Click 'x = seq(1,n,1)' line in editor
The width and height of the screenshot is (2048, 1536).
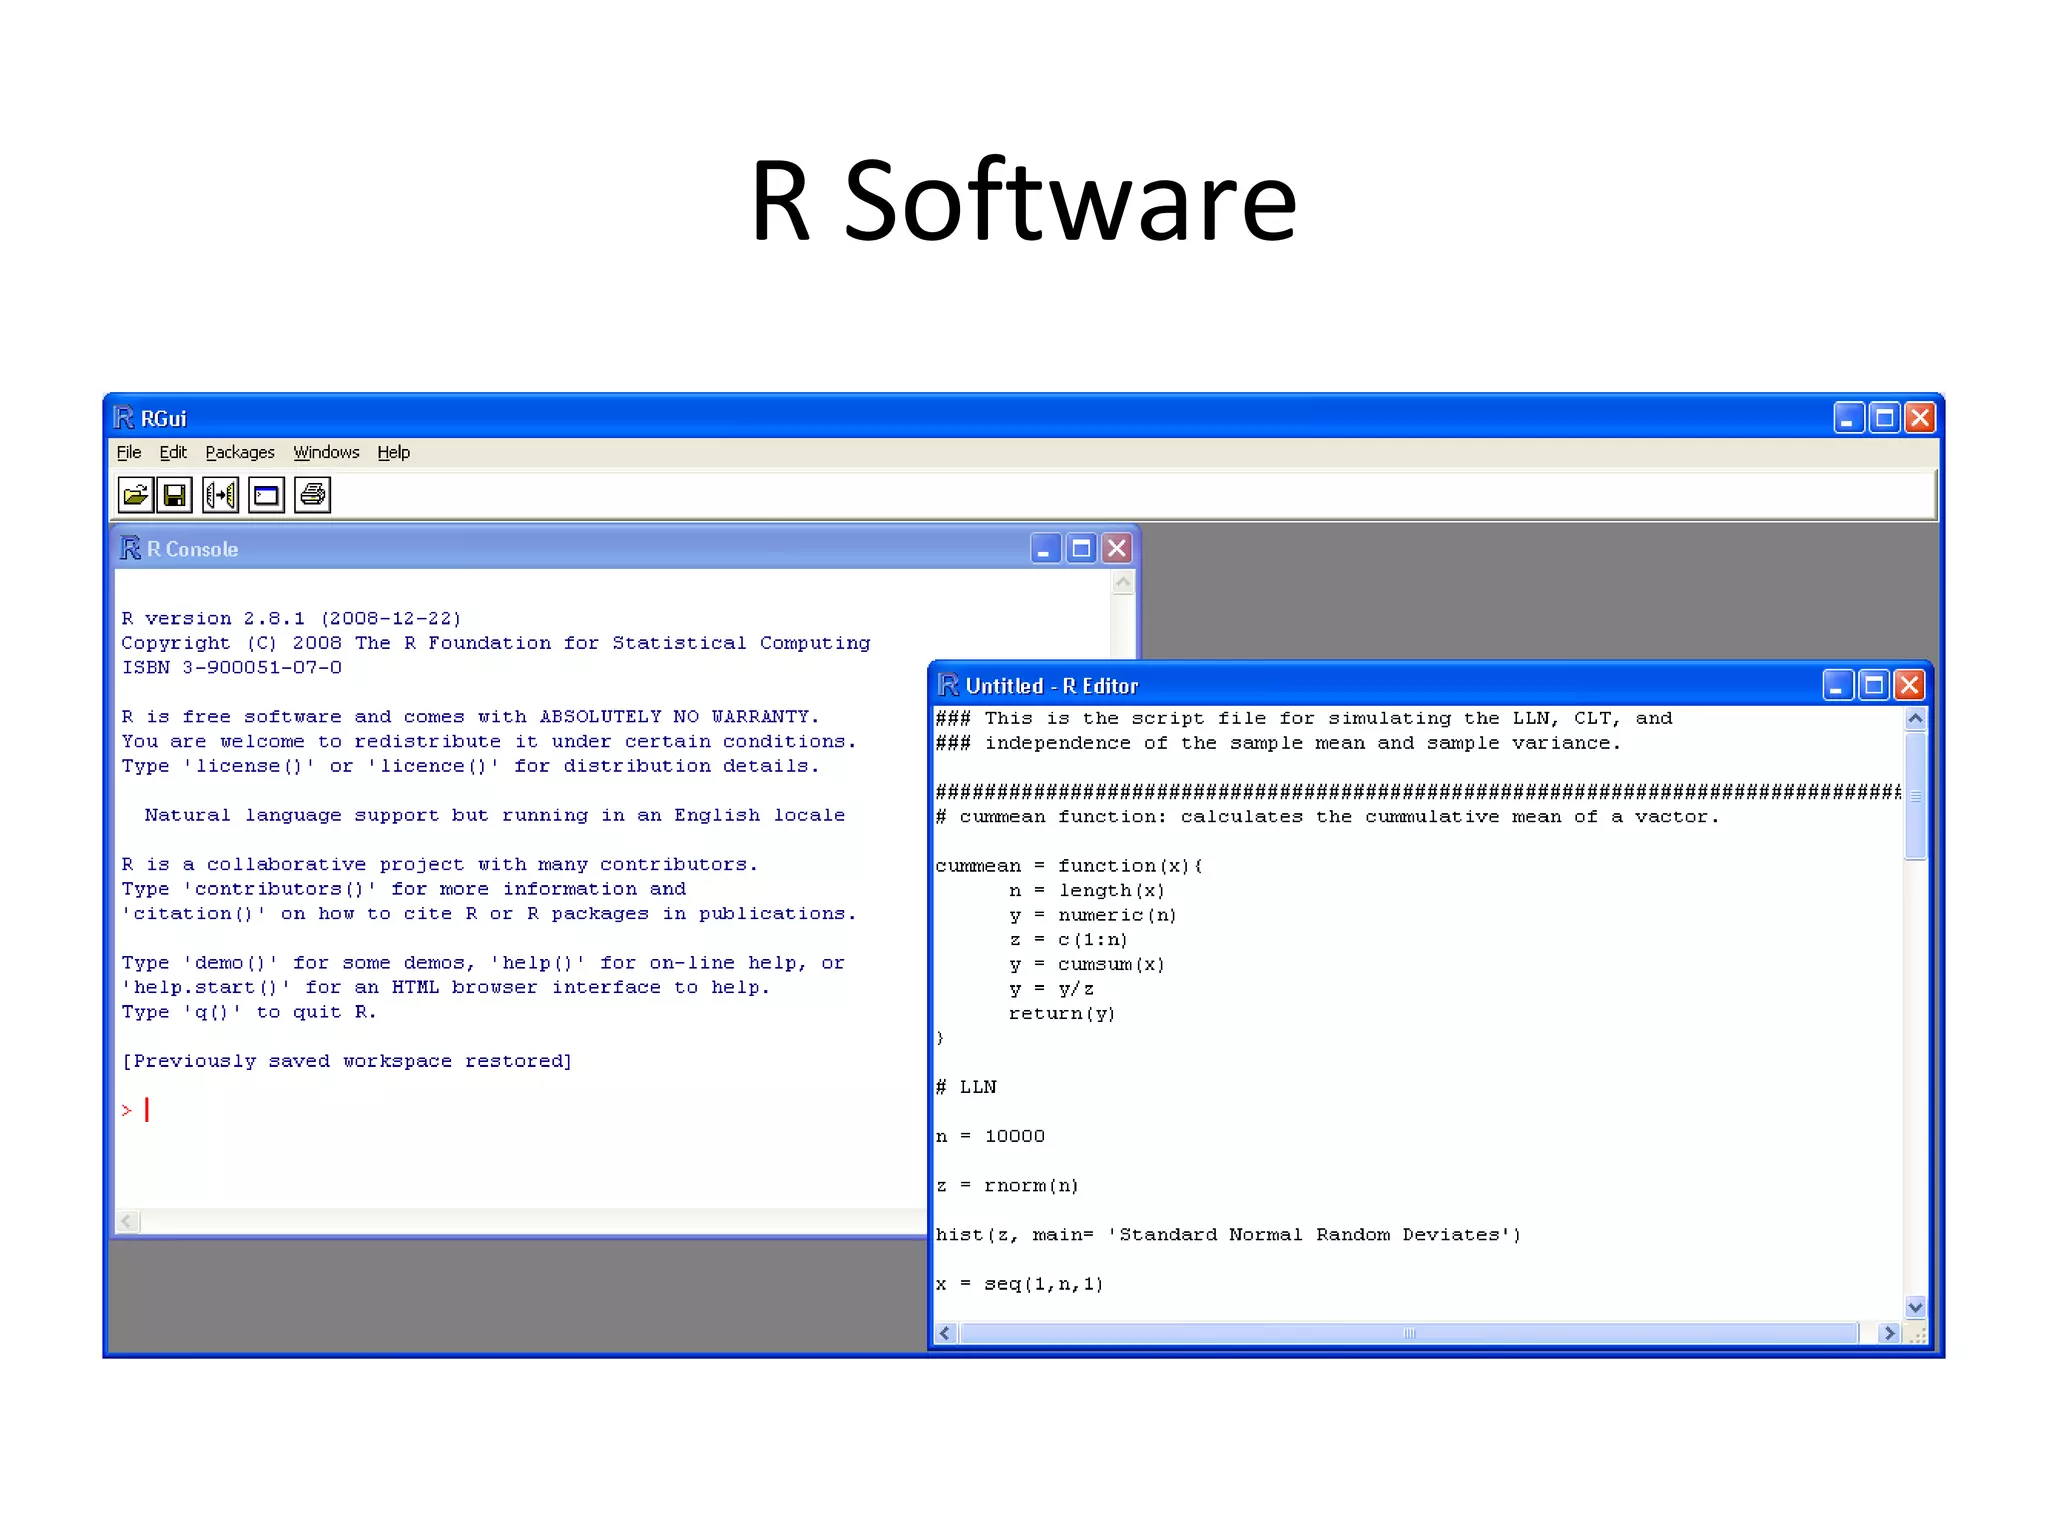coord(1019,1284)
